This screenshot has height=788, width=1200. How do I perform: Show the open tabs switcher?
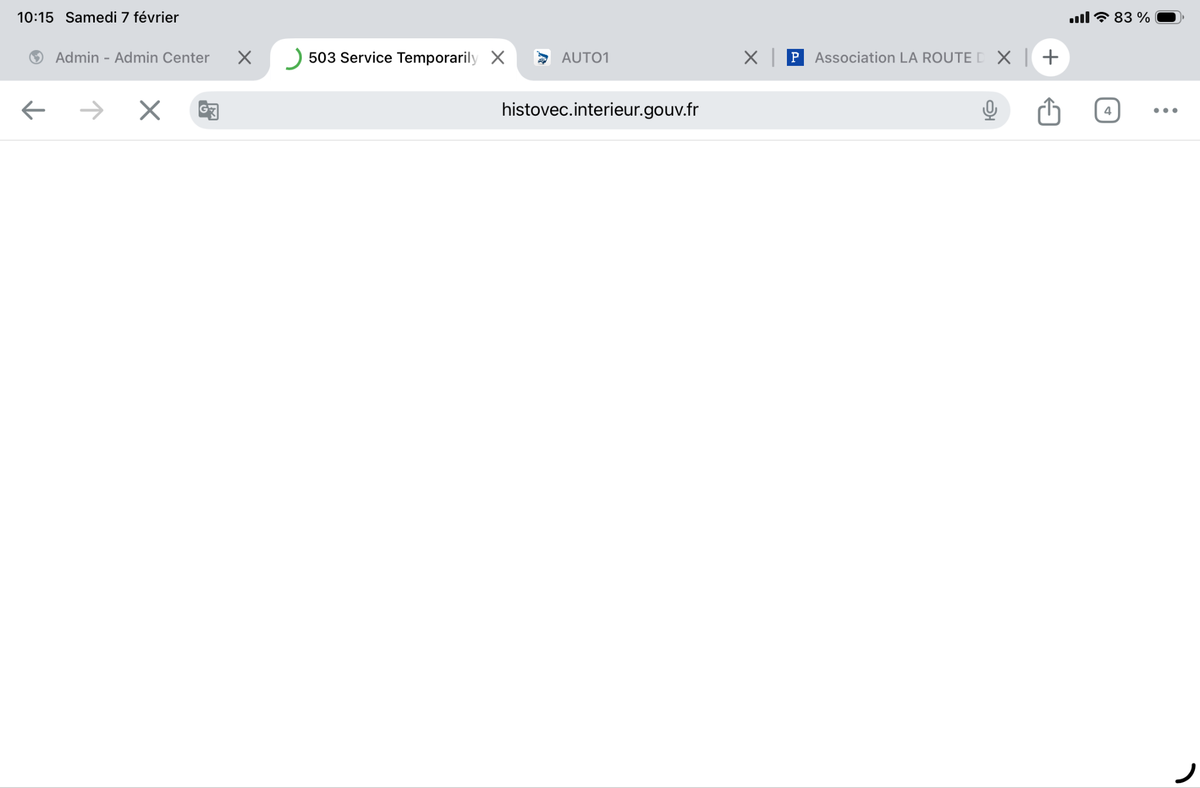tap(1107, 110)
